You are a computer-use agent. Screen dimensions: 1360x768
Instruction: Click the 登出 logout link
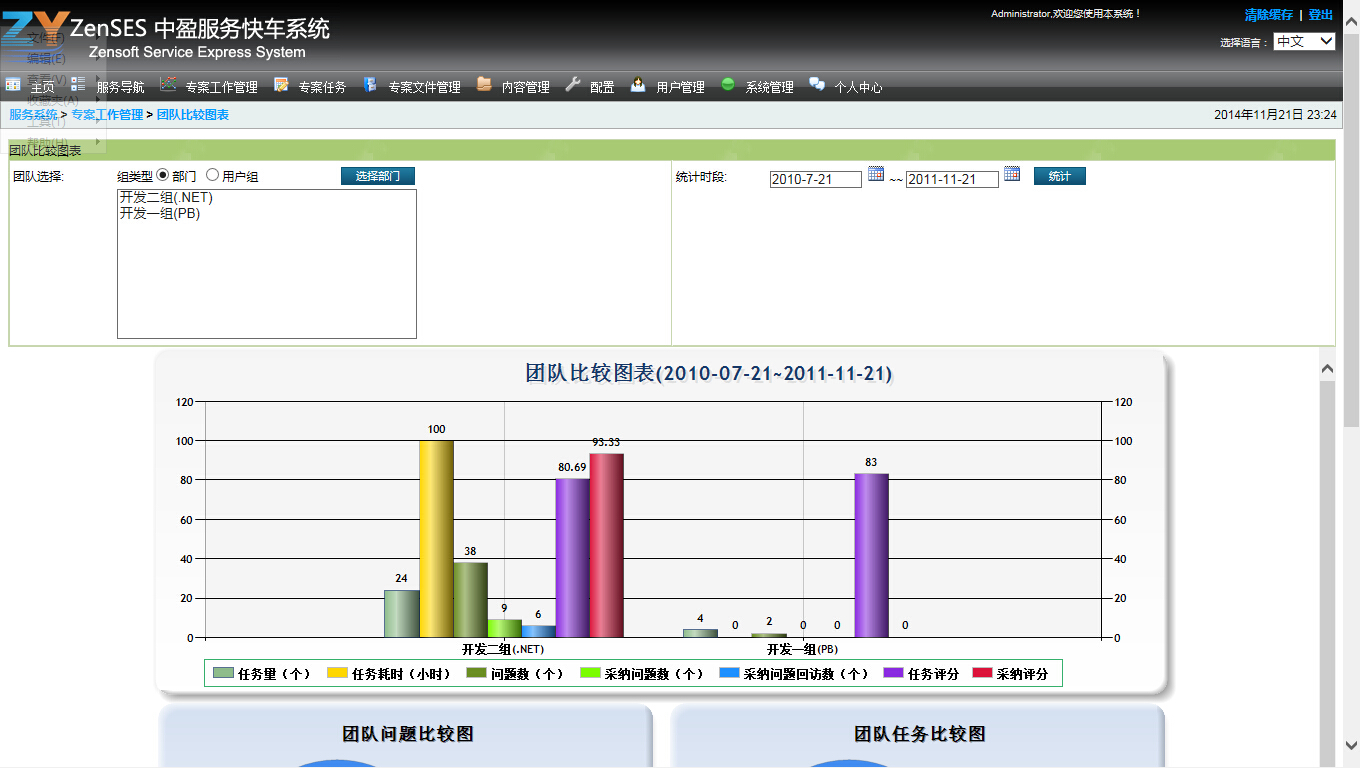pyautogui.click(x=1321, y=15)
